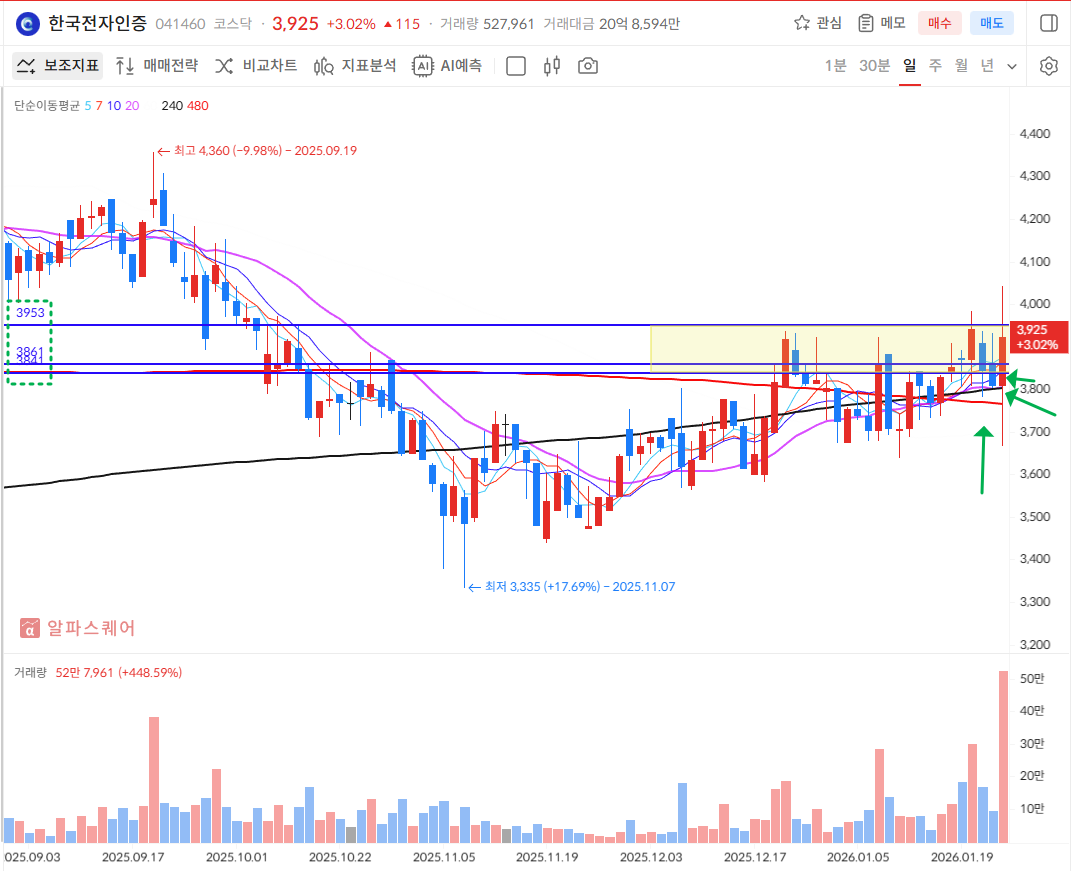Add stock to 관심 watchlist star

tap(817, 23)
